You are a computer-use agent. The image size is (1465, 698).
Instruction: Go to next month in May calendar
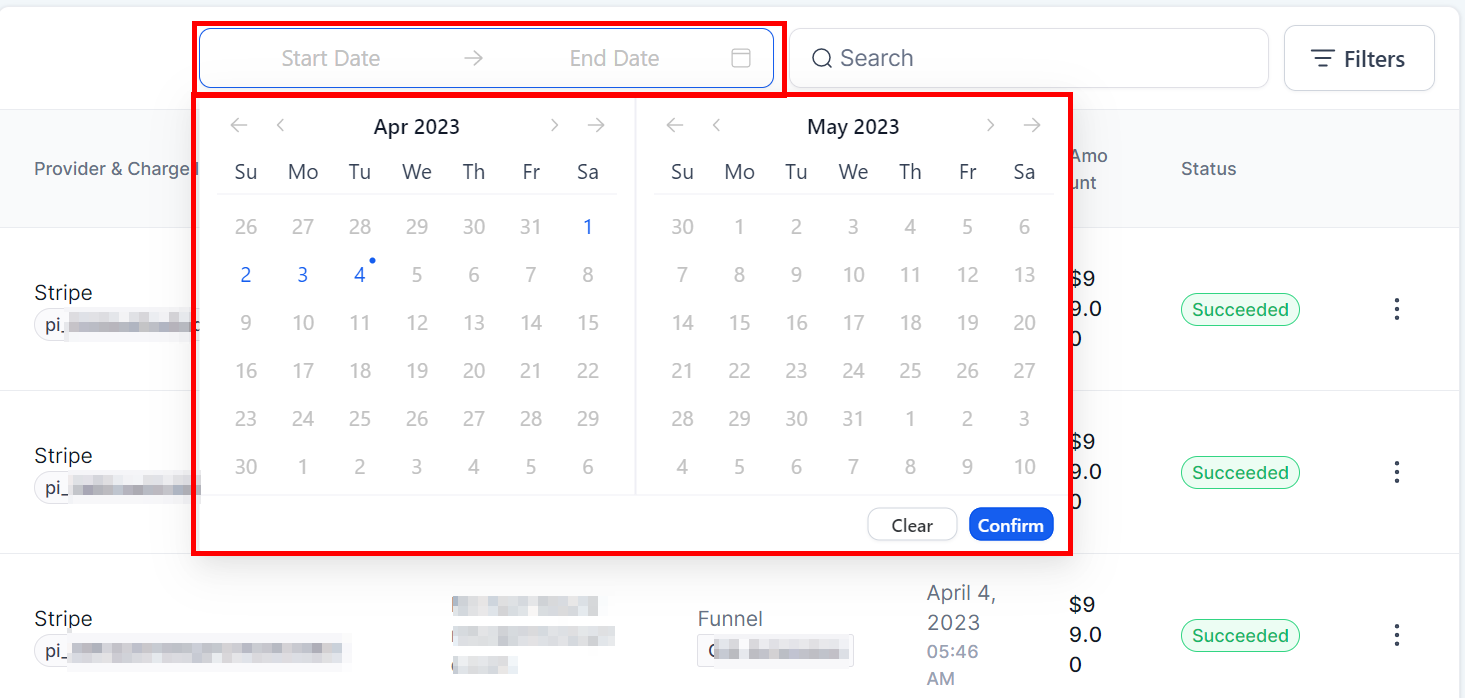click(990, 125)
